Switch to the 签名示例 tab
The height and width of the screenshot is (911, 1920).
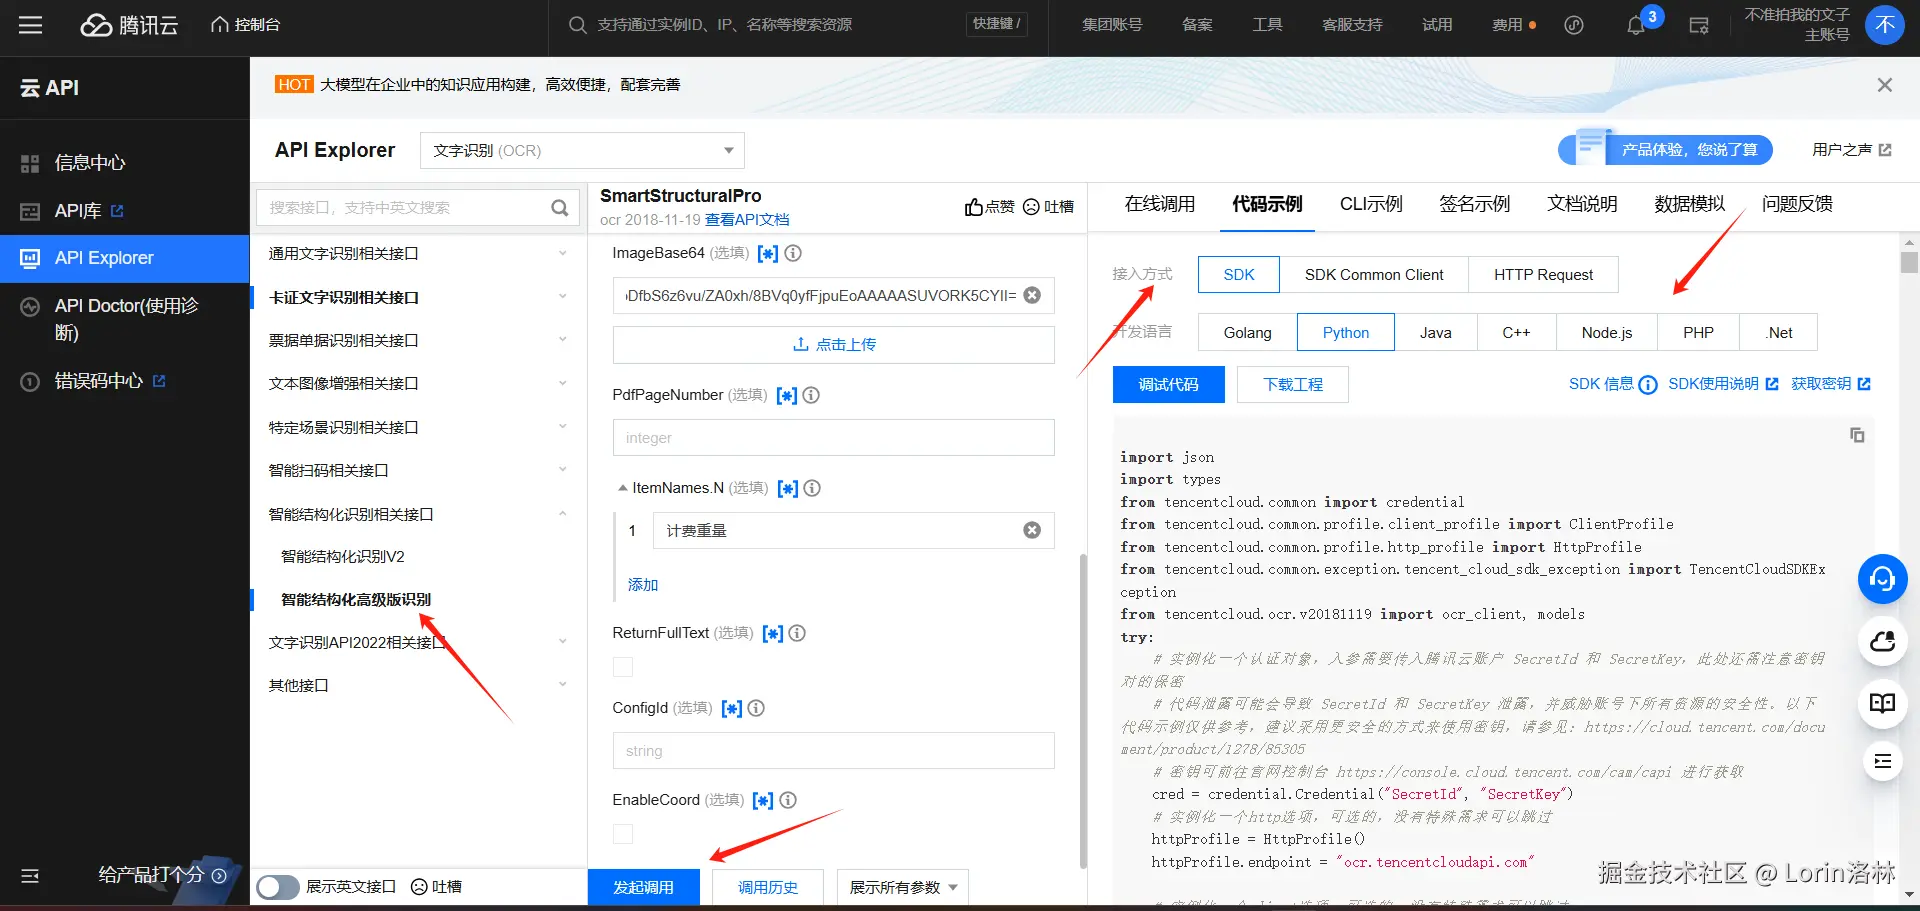click(x=1475, y=204)
